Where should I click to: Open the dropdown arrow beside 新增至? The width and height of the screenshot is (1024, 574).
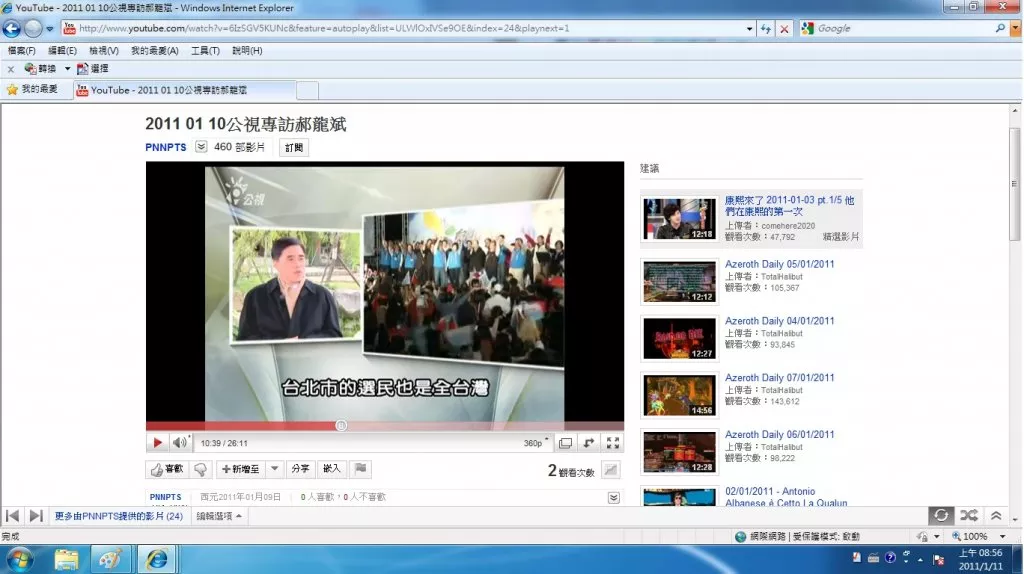pyautogui.click(x=274, y=469)
